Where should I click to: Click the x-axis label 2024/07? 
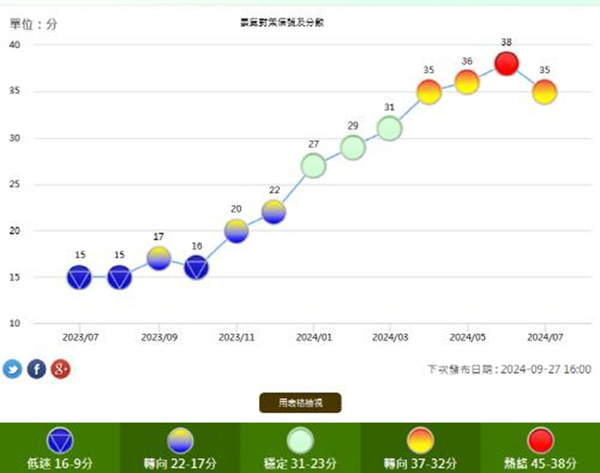545,337
